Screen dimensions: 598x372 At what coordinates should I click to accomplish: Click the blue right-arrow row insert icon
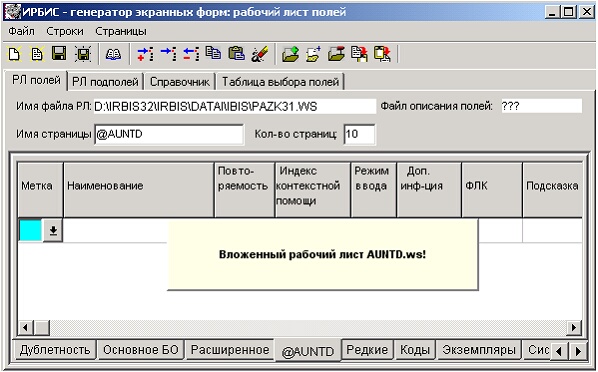(168, 54)
